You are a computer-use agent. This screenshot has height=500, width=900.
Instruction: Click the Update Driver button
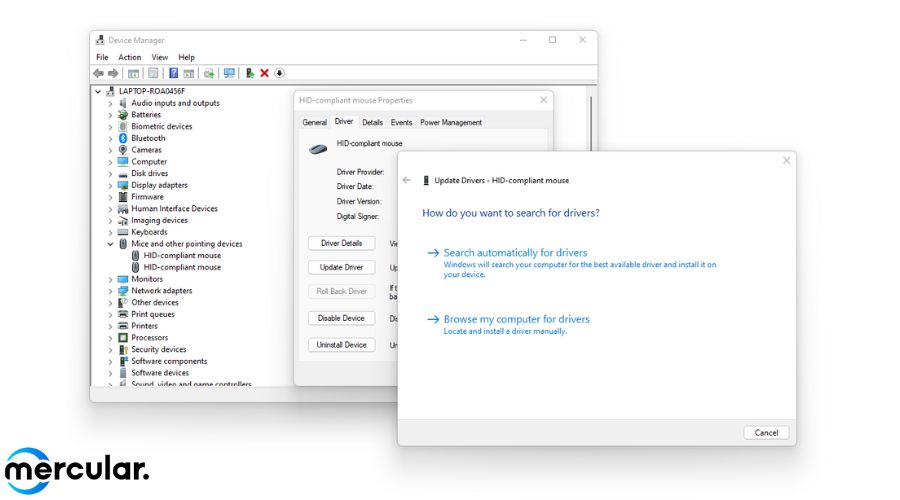[342, 268]
